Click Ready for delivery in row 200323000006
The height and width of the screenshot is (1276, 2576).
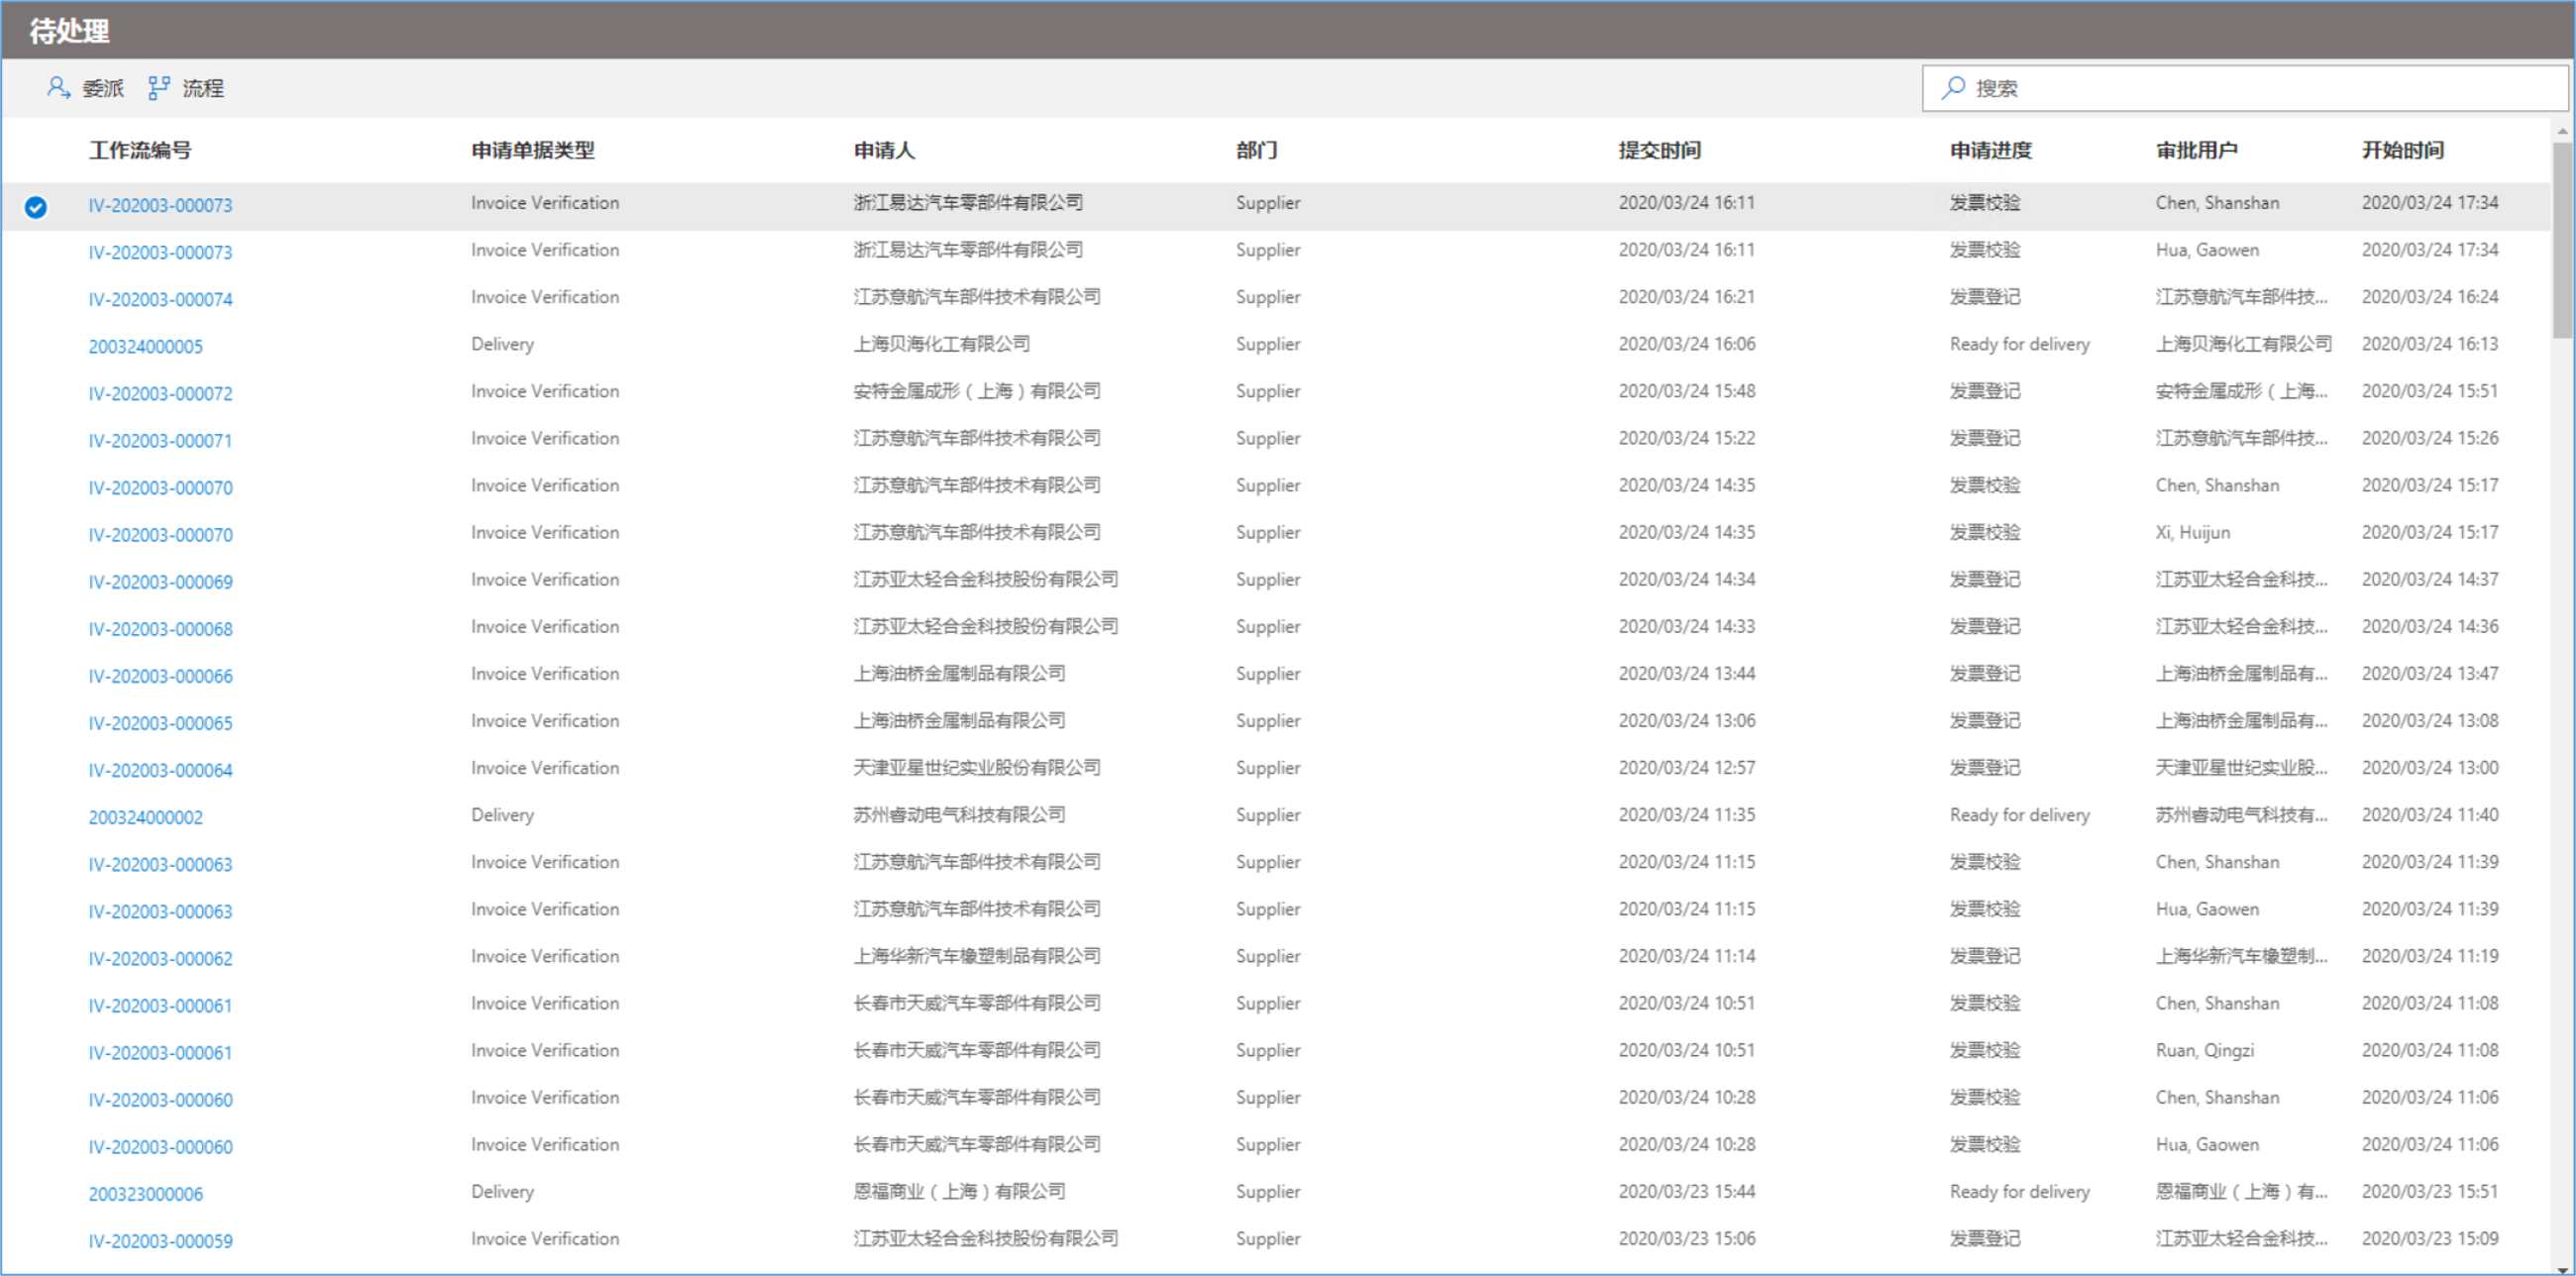point(2020,1192)
